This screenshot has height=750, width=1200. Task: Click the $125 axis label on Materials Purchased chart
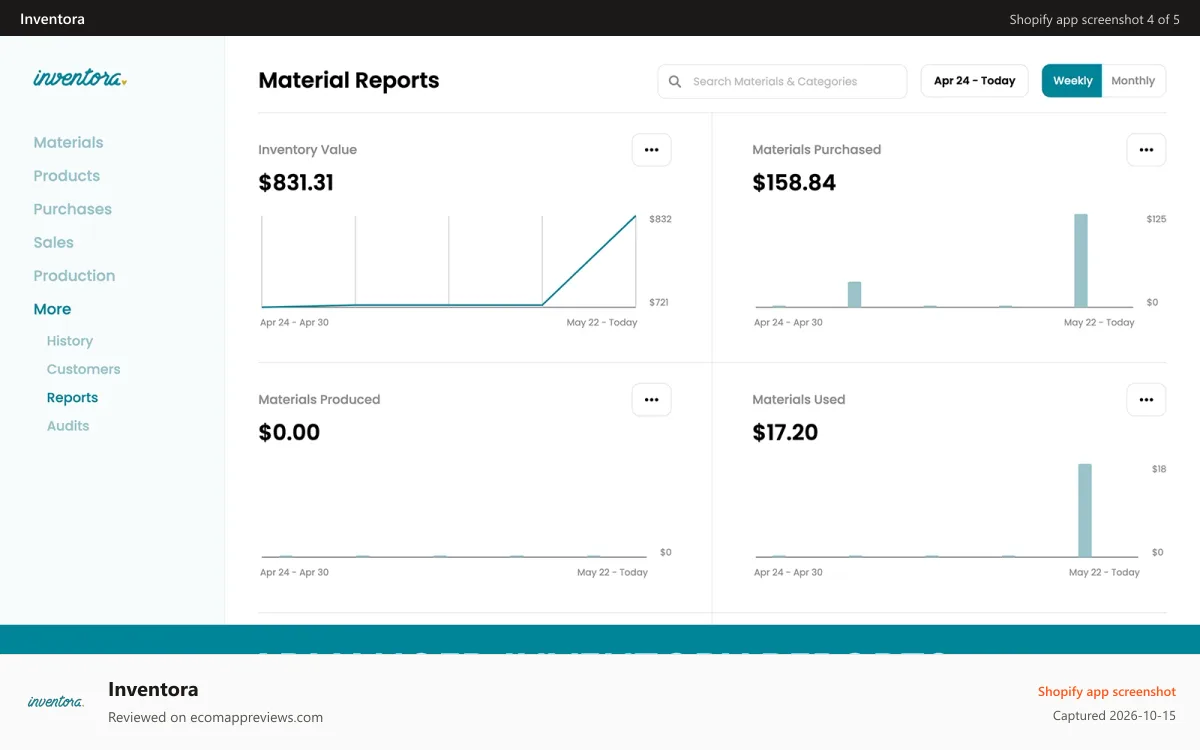1156,219
